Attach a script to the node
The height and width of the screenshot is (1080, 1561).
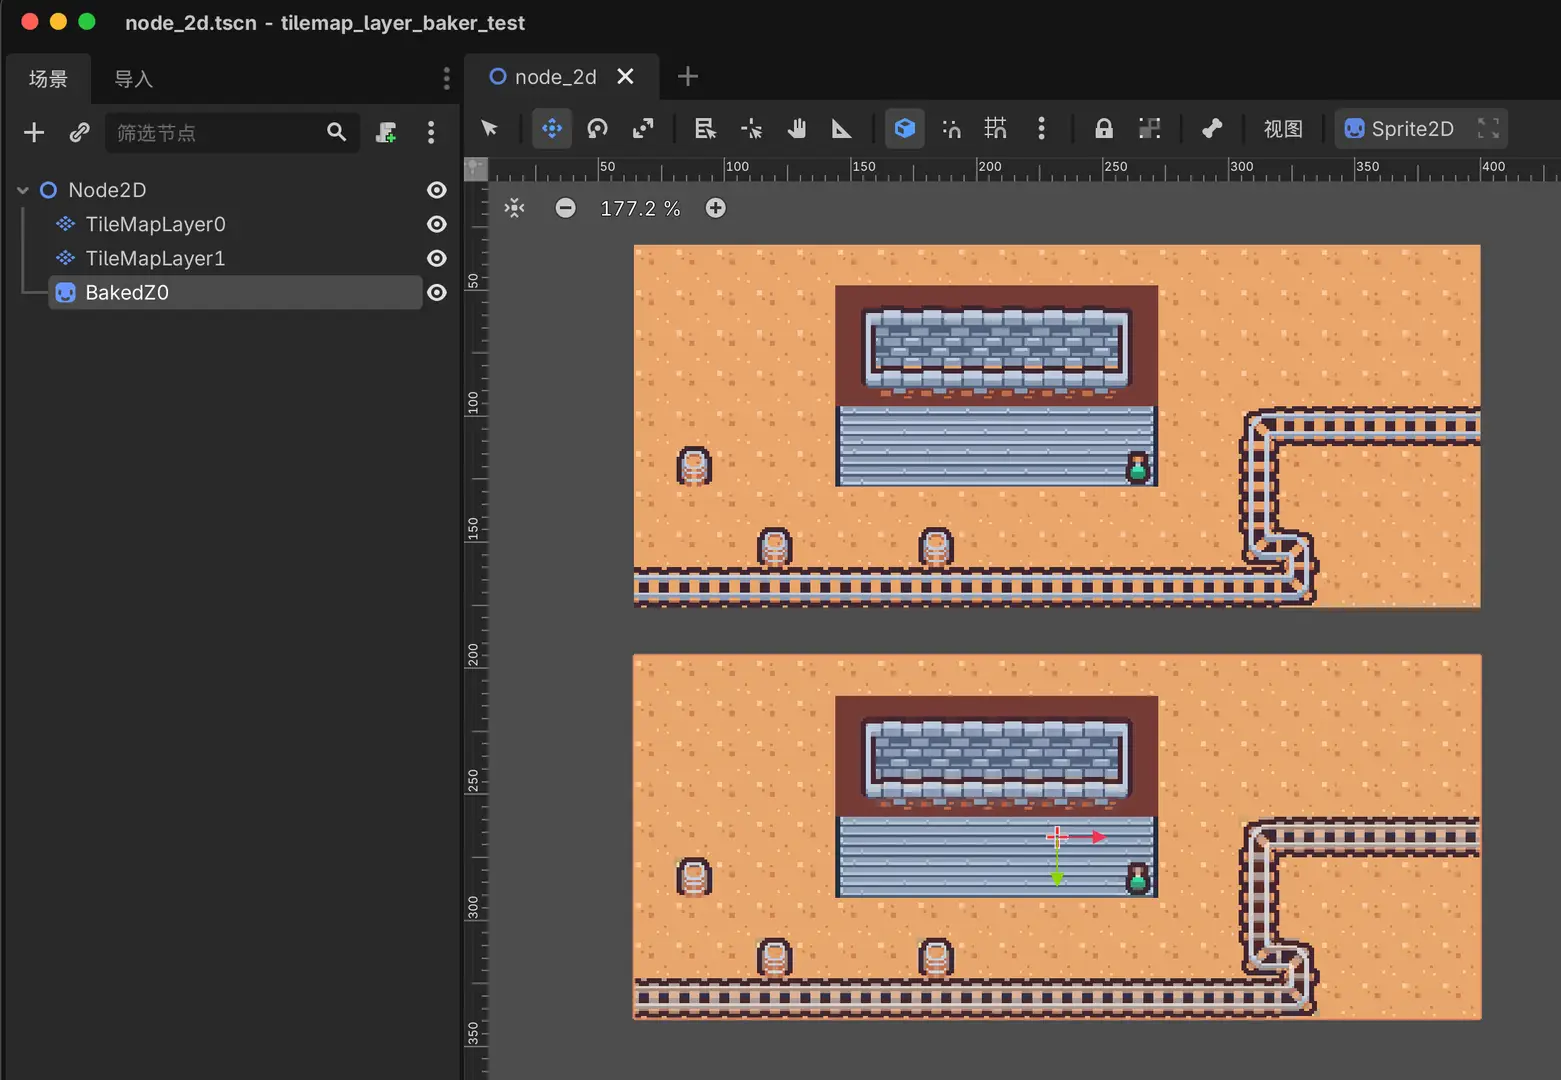[386, 132]
